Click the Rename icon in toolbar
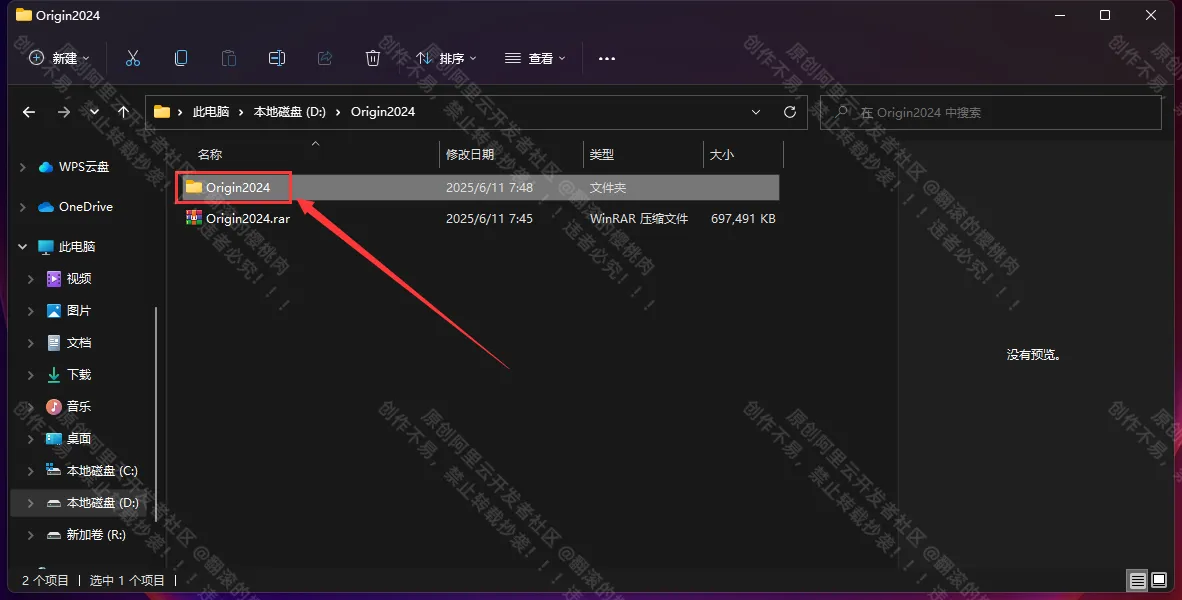Image resolution: width=1182 pixels, height=600 pixels. 277,58
